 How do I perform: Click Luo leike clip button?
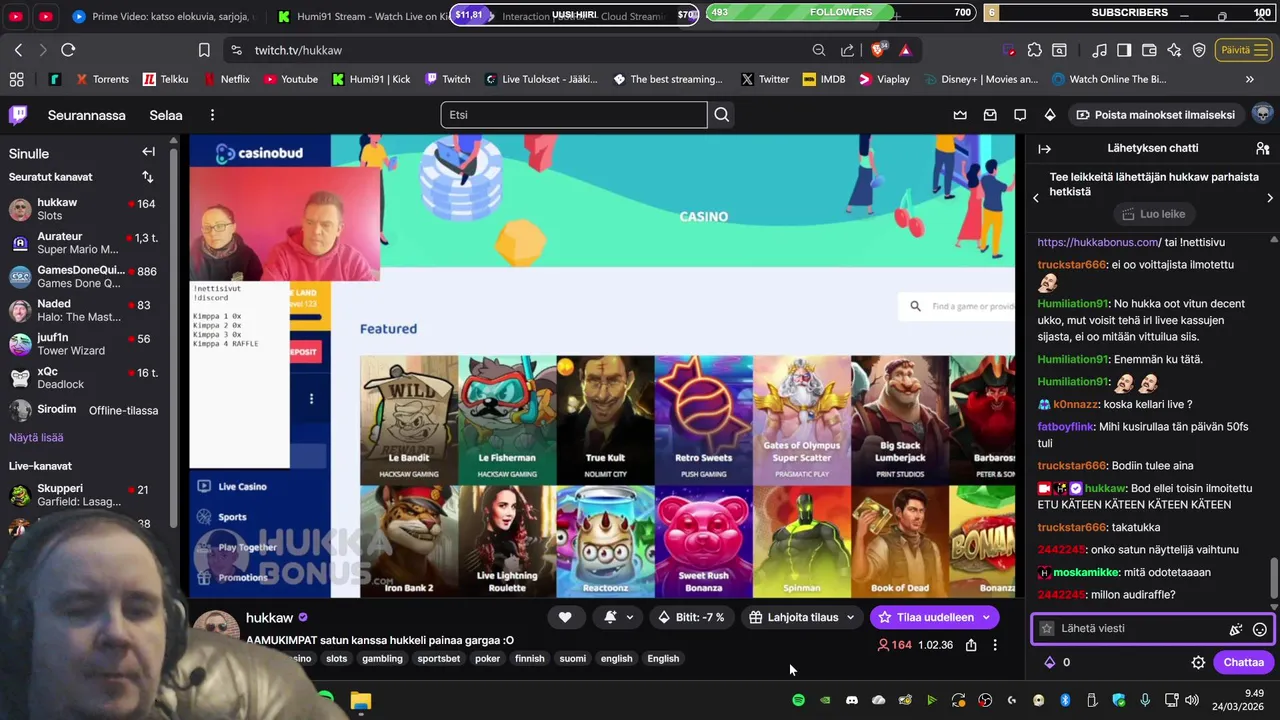(x=1153, y=214)
